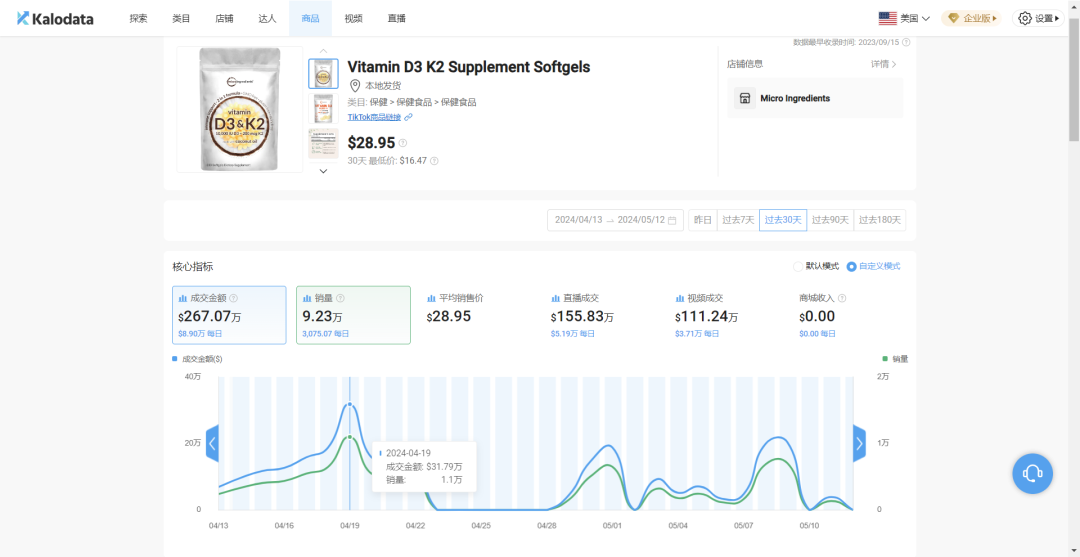This screenshot has height=557, width=1080.
Task: Toggle the blue 成交金额($) chart legend
Action: [x=197, y=359]
